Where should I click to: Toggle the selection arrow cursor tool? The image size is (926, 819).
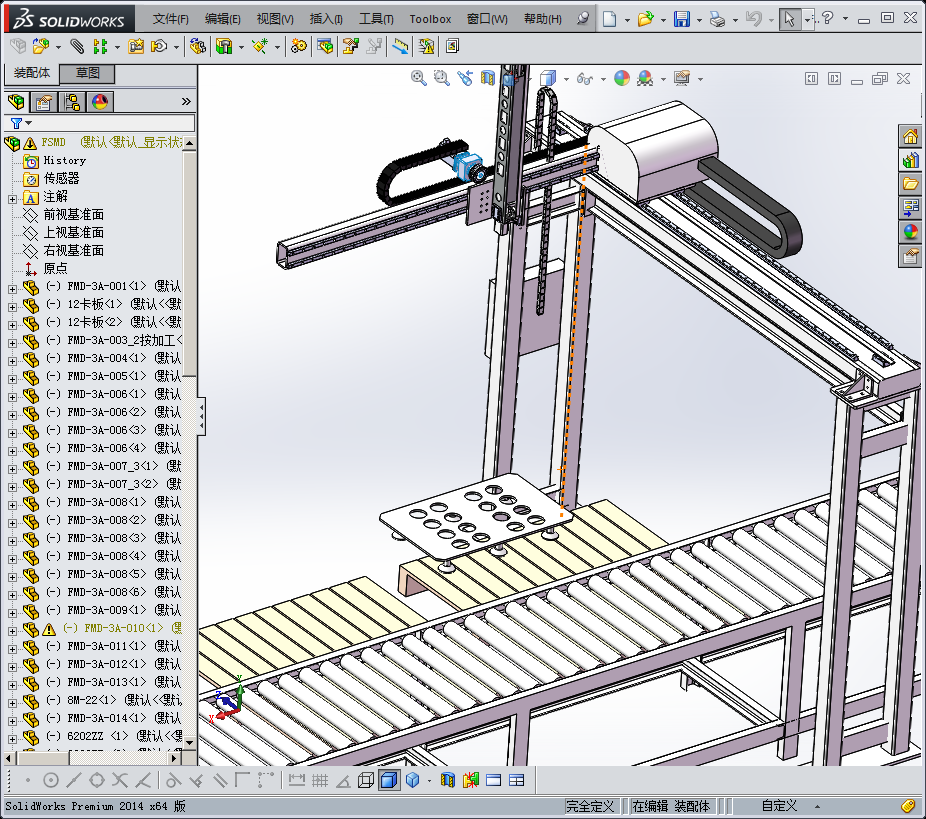pyautogui.click(x=790, y=19)
